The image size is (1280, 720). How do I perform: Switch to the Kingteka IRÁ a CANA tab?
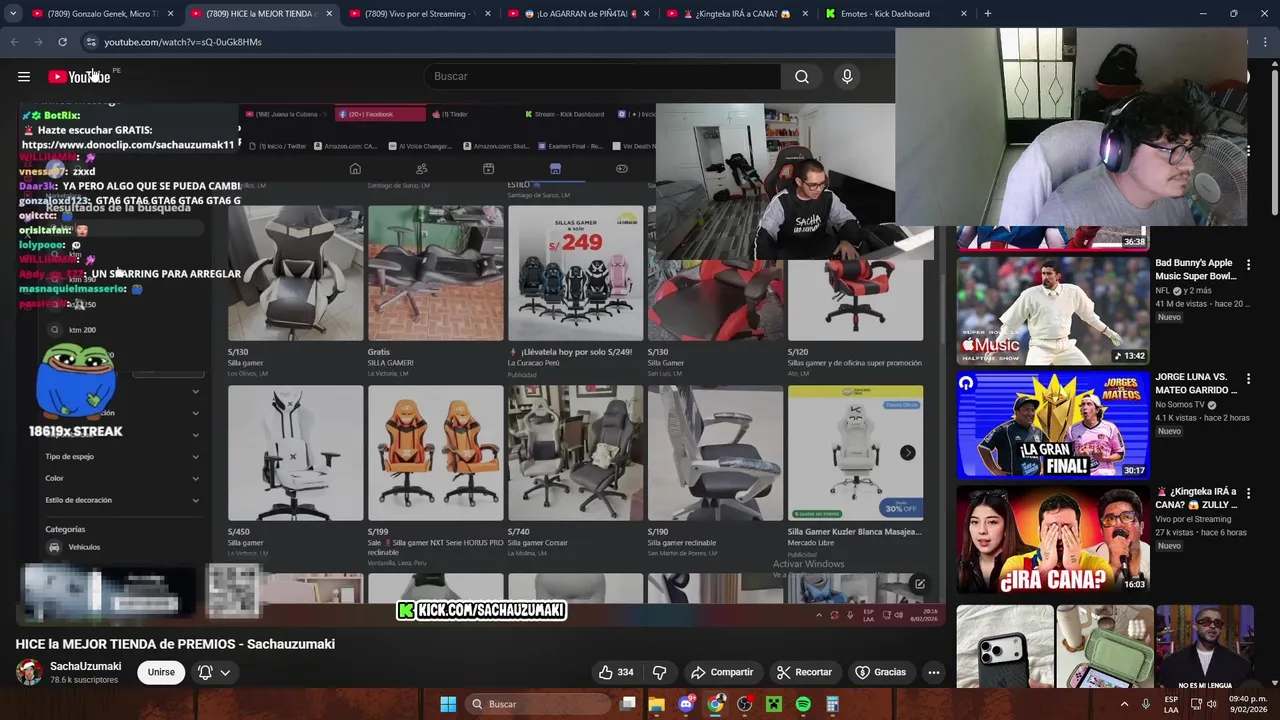point(738,14)
